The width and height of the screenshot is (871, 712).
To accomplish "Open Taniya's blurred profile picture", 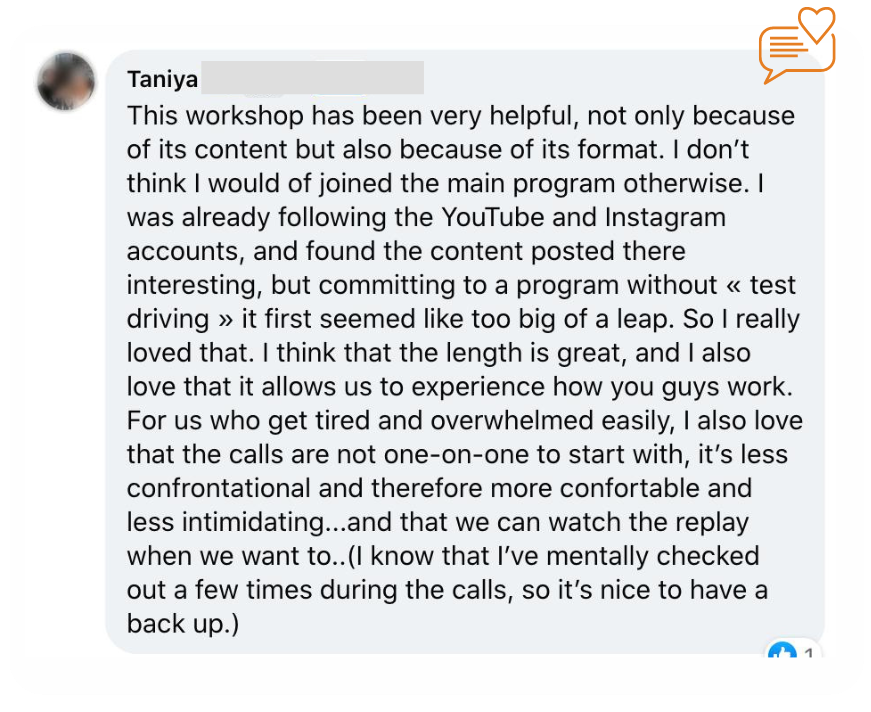I will 66,82.
